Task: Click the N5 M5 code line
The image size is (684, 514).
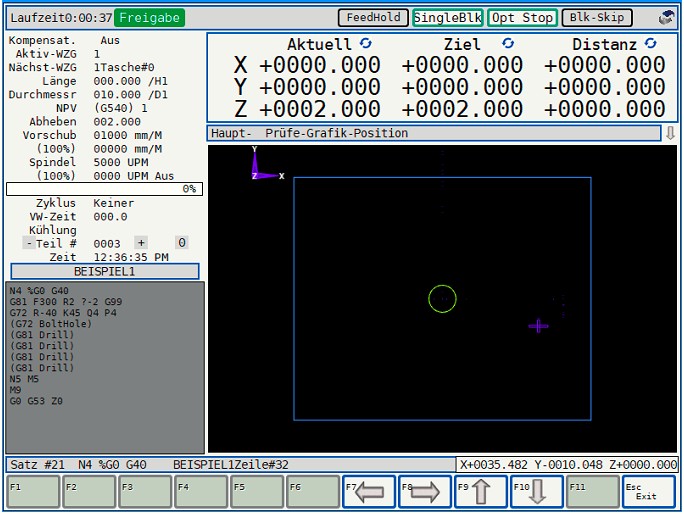Action: pos(24,379)
